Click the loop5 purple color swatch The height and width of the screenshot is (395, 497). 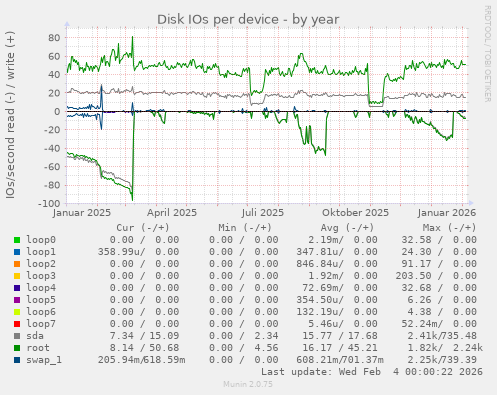17,300
